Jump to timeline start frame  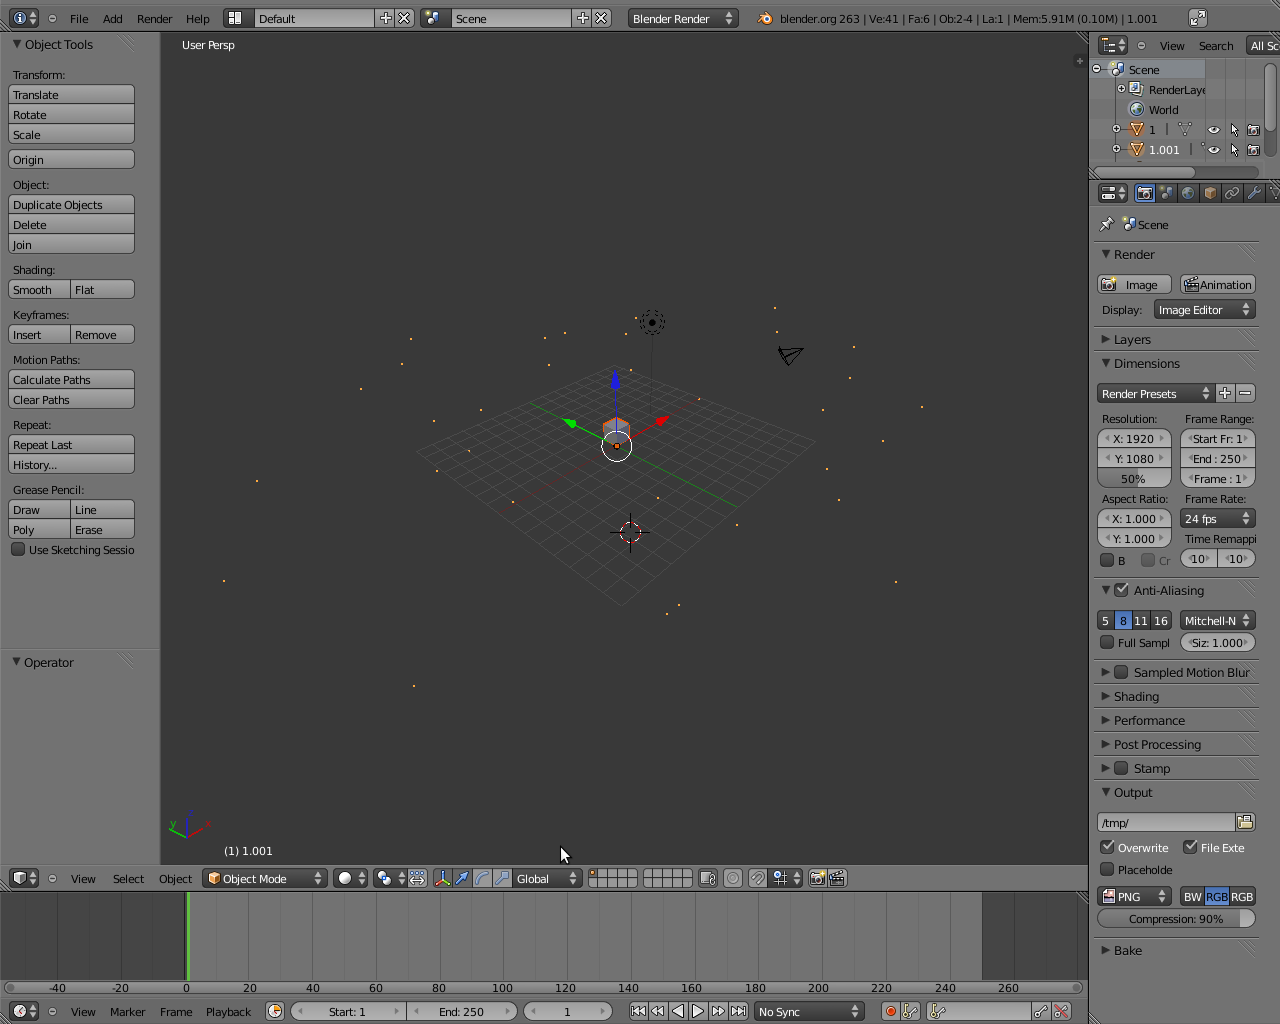638,1011
